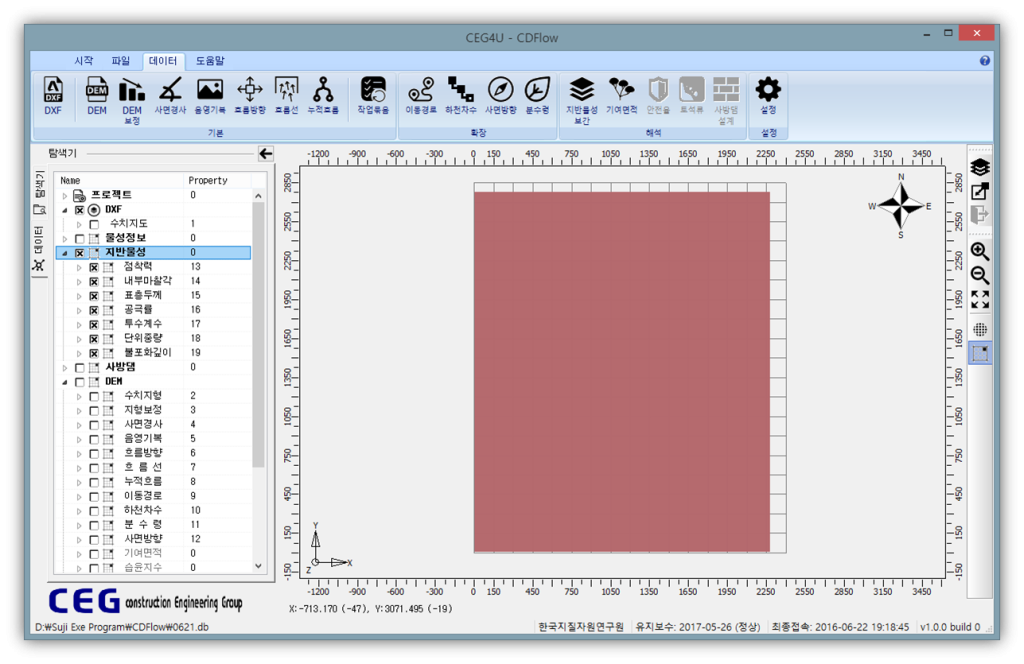Image resolution: width=1024 pixels, height=664 pixels.
Task: Uncheck the 점착력 layer checkbox
Action: [94, 267]
